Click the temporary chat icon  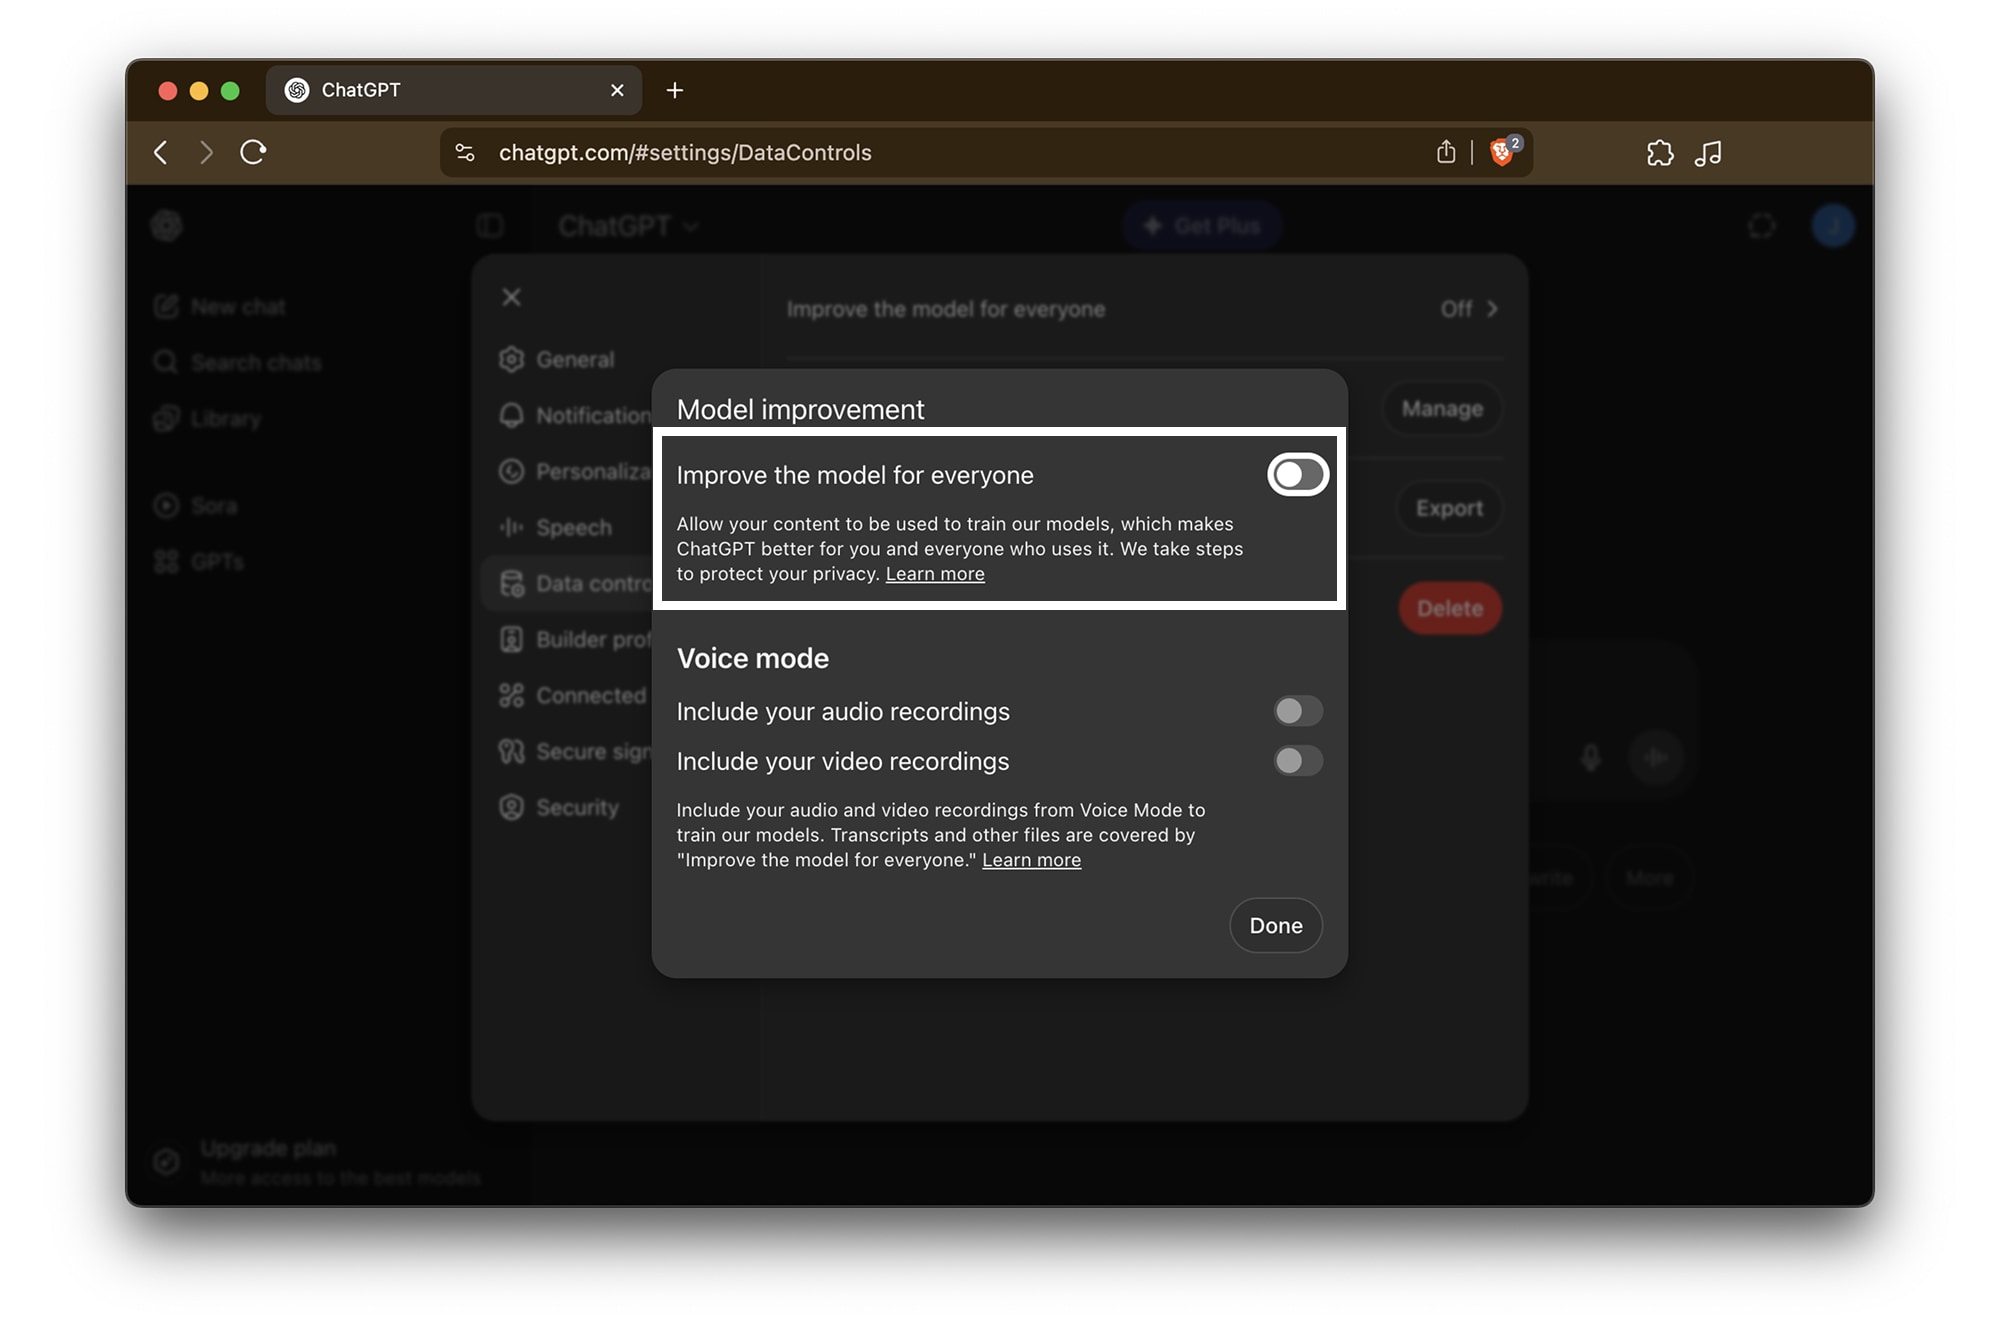click(x=1762, y=226)
